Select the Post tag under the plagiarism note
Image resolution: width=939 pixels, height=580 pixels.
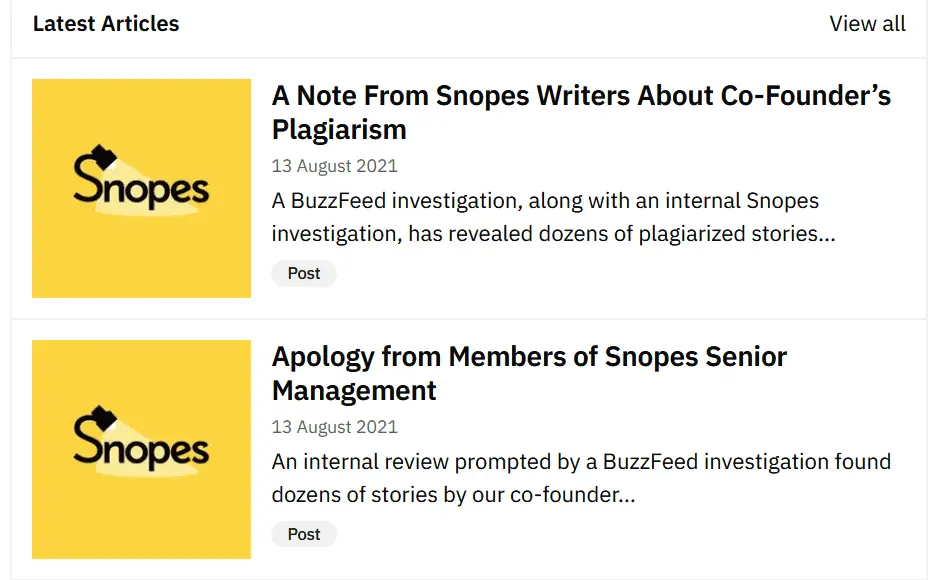click(304, 273)
